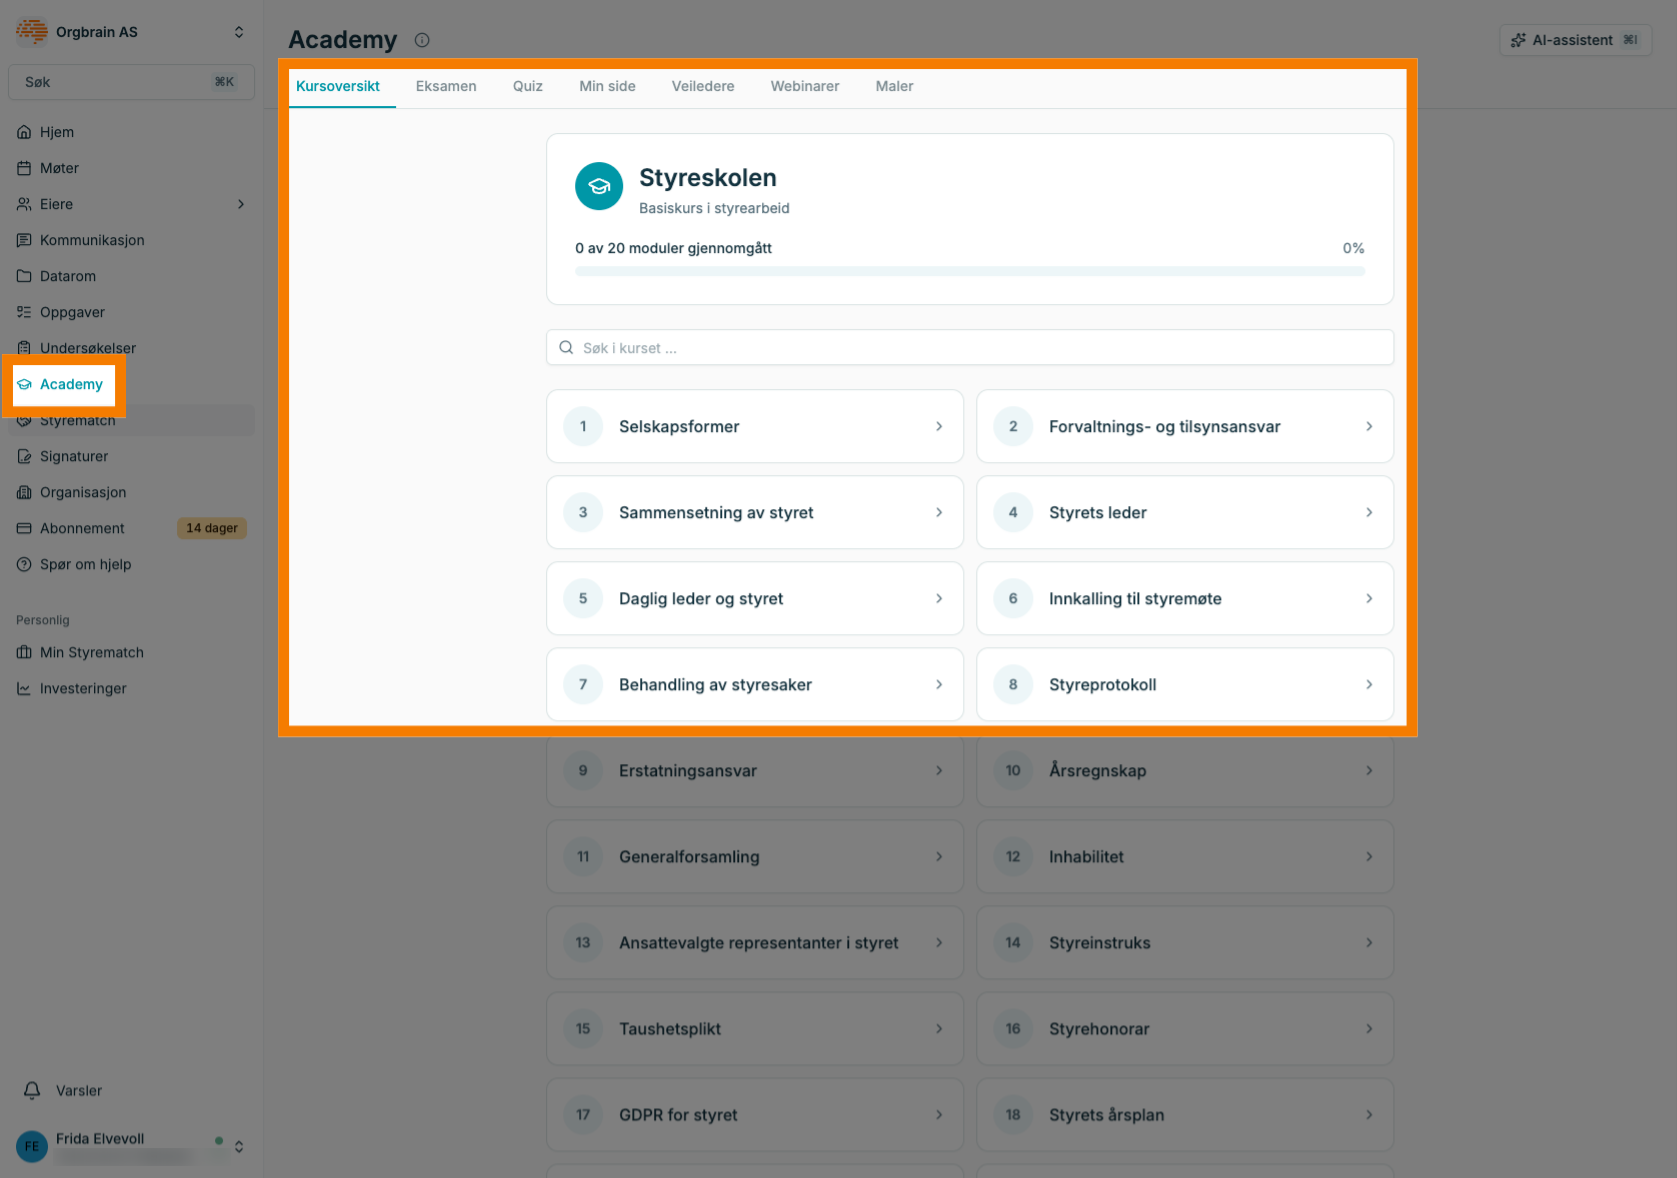This screenshot has height=1178, width=1677.
Task: Click the 14 dager subscription badge
Action: point(212,528)
